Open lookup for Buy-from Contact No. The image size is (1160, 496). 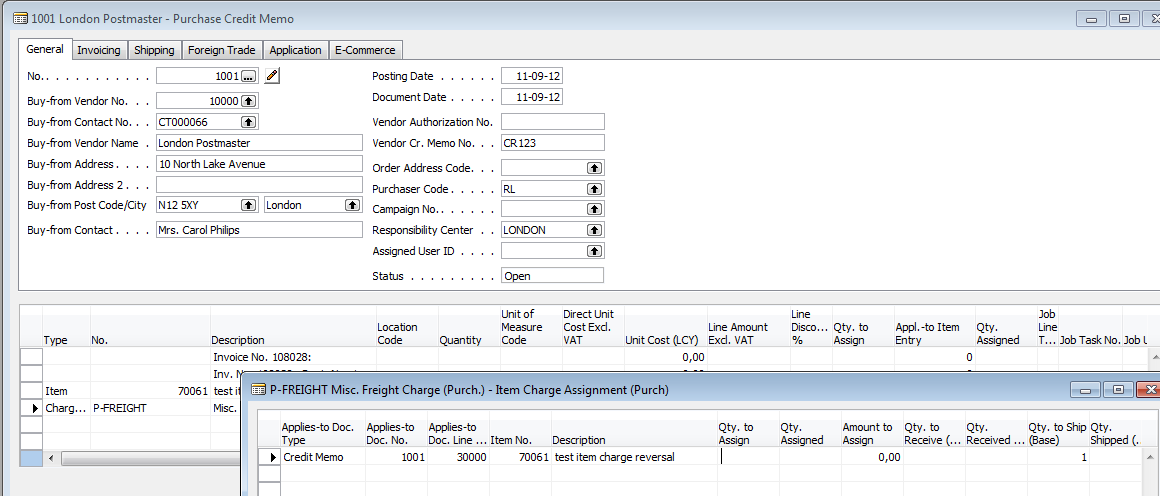[x=249, y=122]
